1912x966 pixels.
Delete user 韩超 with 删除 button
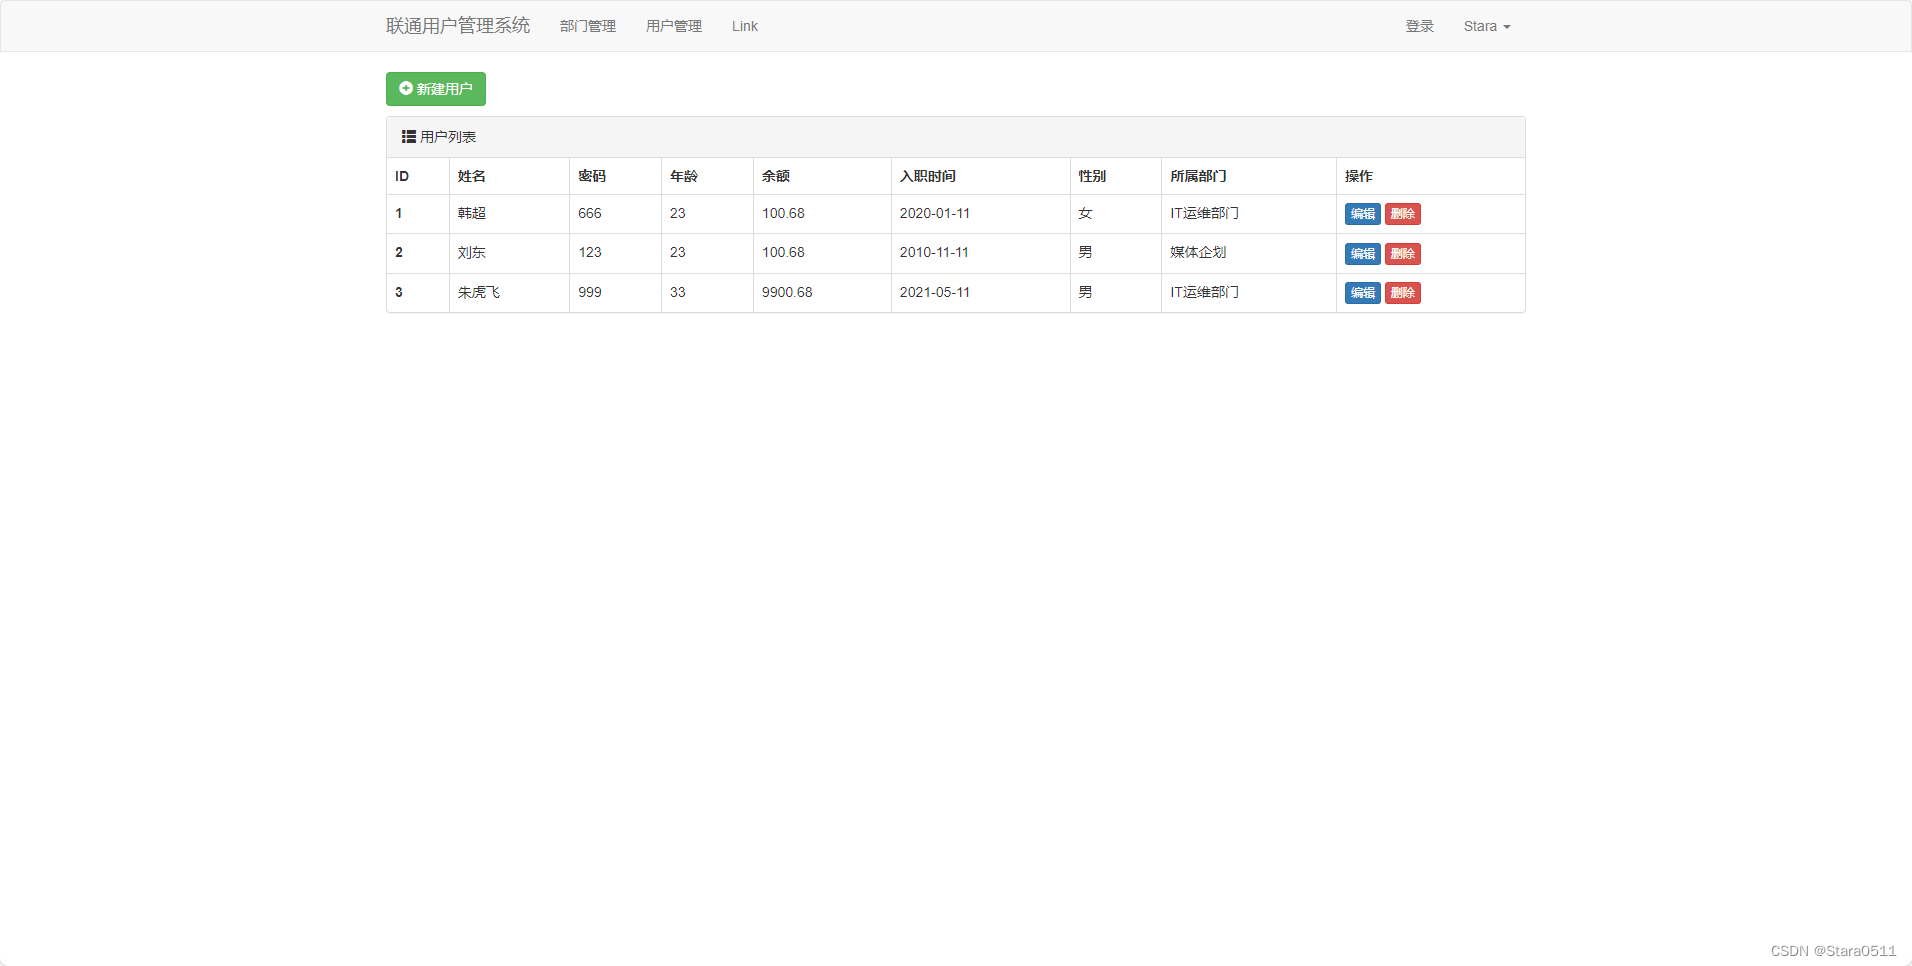[1403, 214]
